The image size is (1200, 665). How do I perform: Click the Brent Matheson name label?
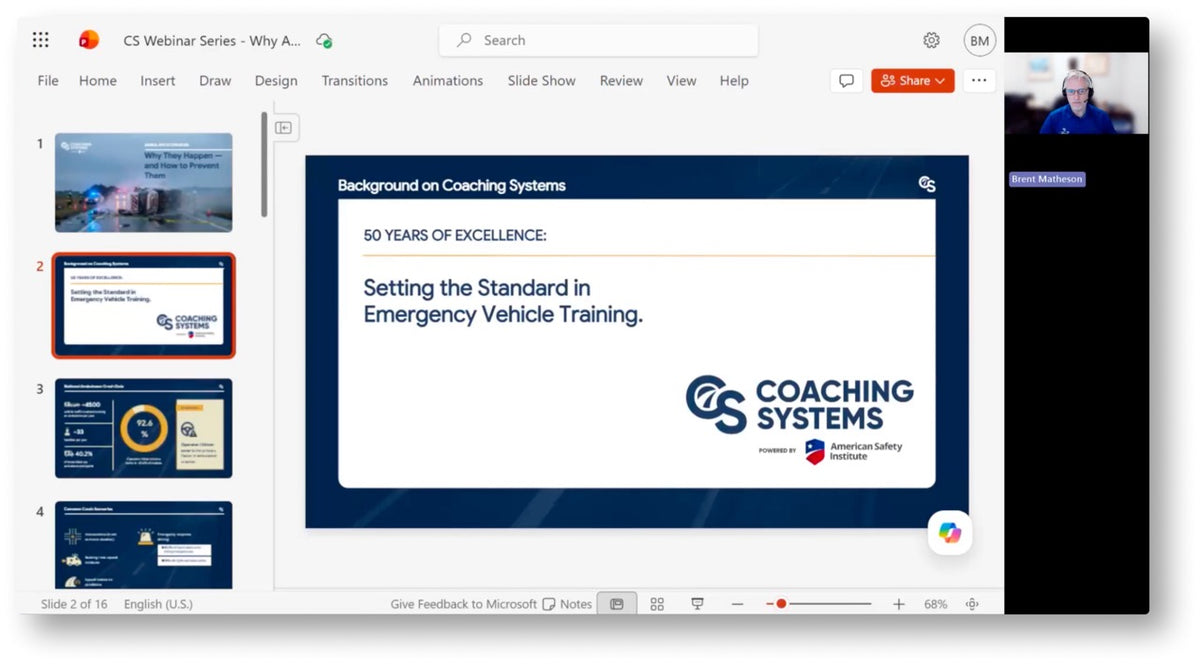tap(1047, 179)
